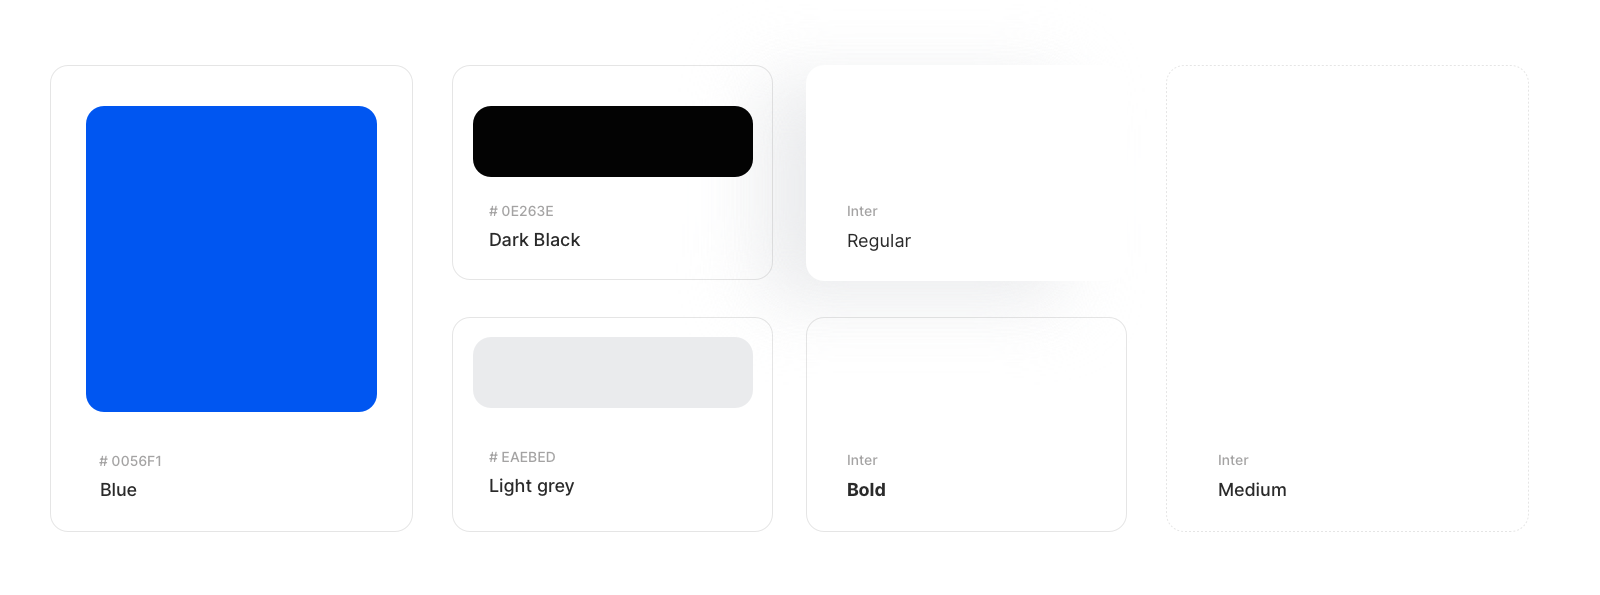Viewport: 1600px width, 595px height.
Task: Select the "Dark Black" color name label
Action: pos(534,240)
